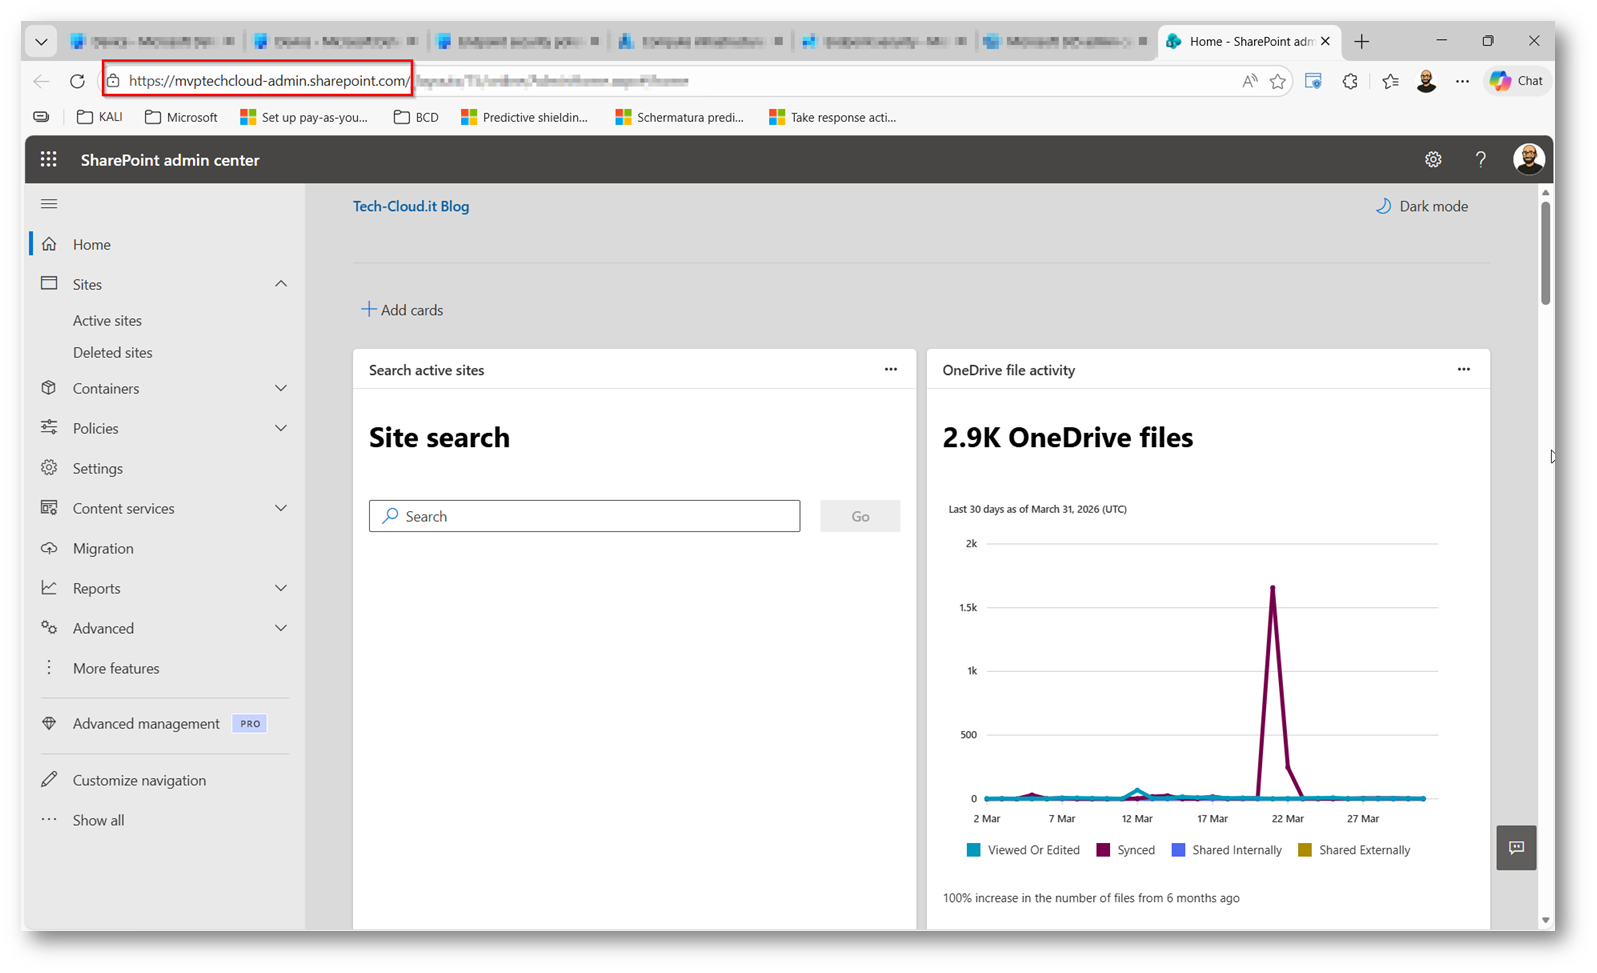
Task: Open the Copilot Chat button in Edge
Action: point(1517,81)
